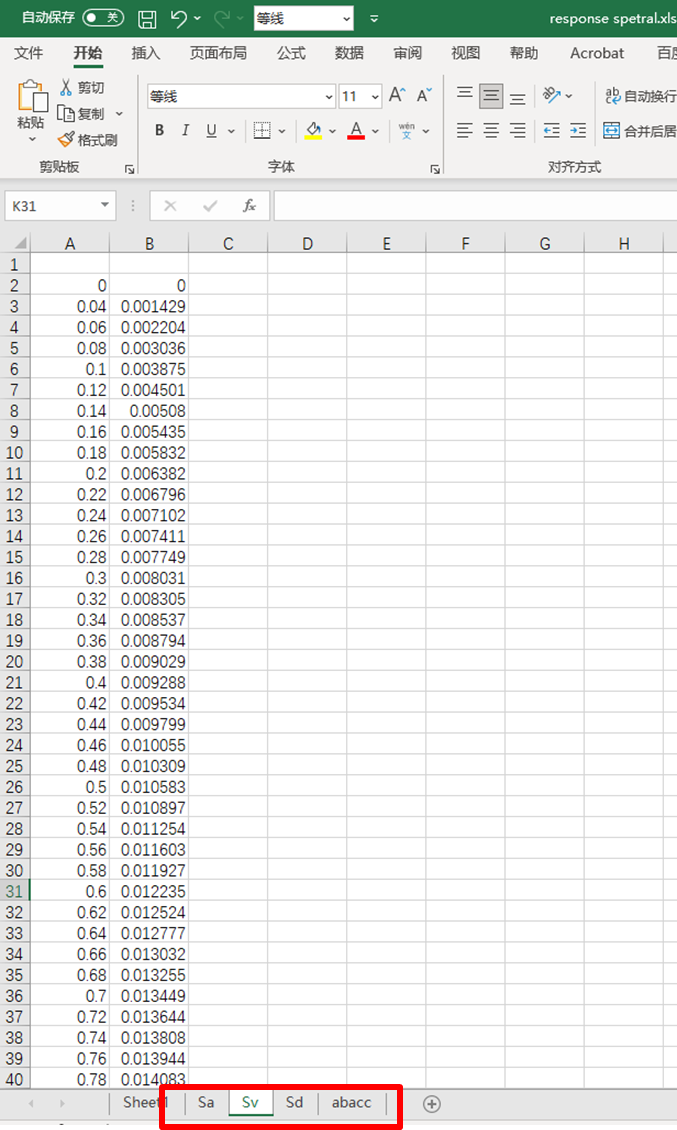
Task: Undo the last action
Action: [179, 19]
